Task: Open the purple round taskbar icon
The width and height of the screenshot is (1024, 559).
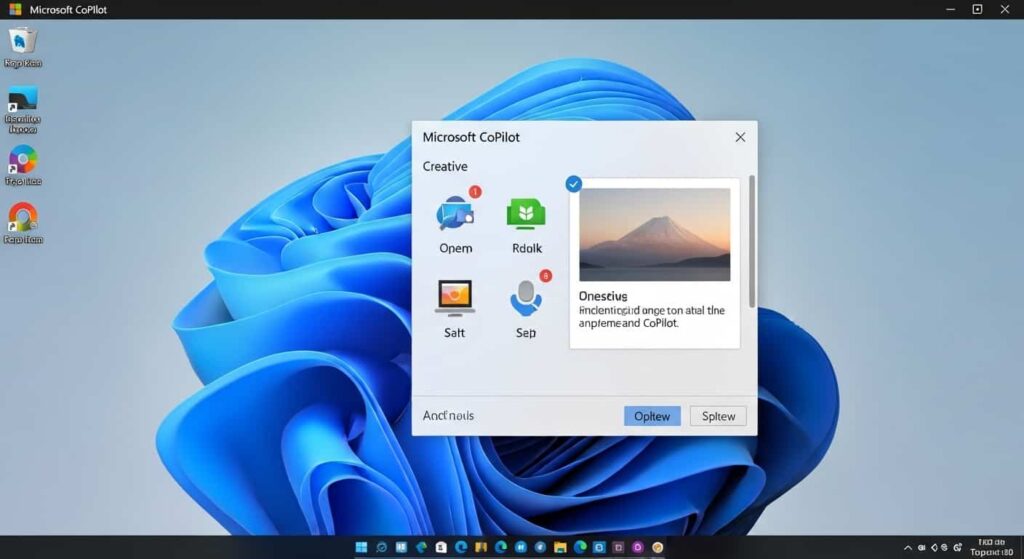Action: pos(638,547)
